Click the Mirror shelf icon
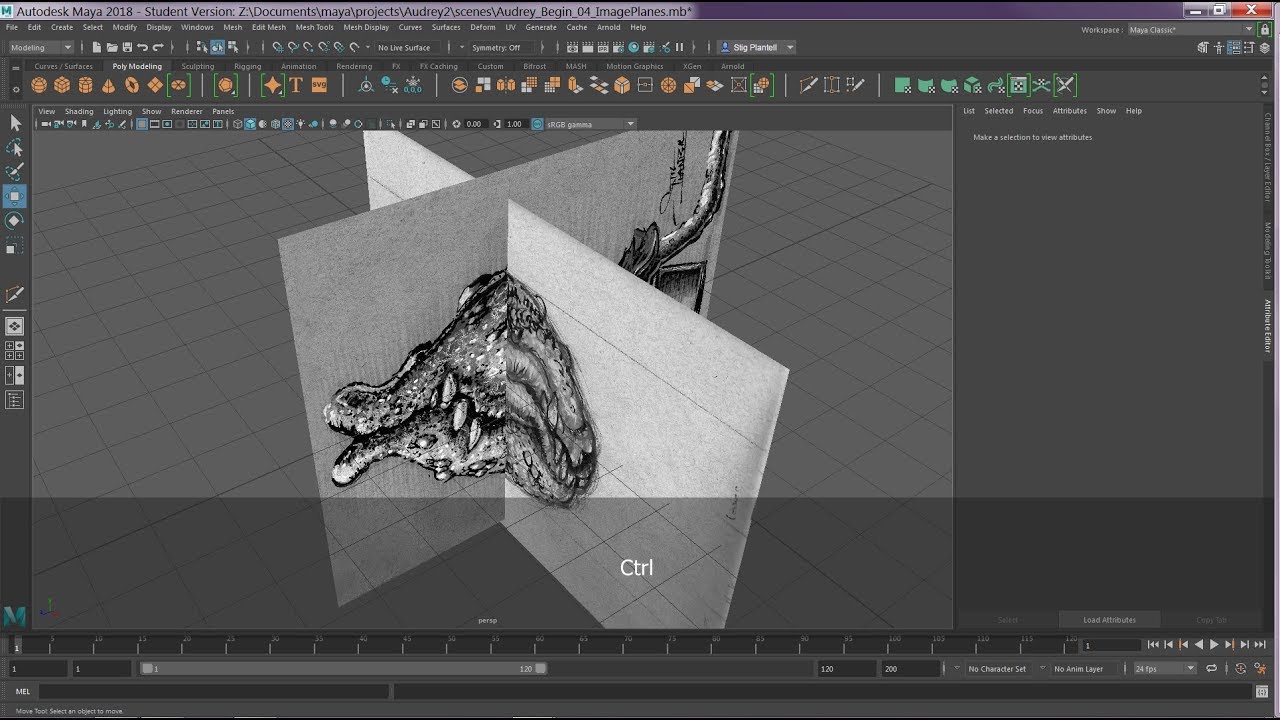Viewport: 1280px width, 720px height. [506, 85]
